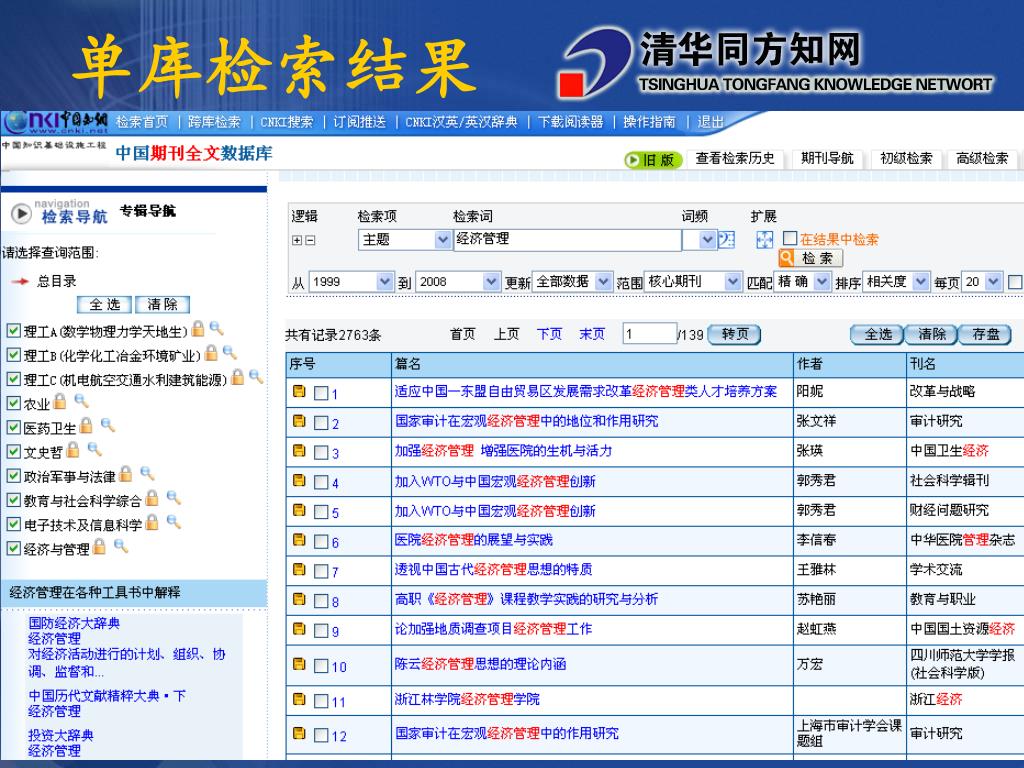Tick the checkbox for result 1
Image resolution: width=1024 pixels, height=768 pixels.
321,393
